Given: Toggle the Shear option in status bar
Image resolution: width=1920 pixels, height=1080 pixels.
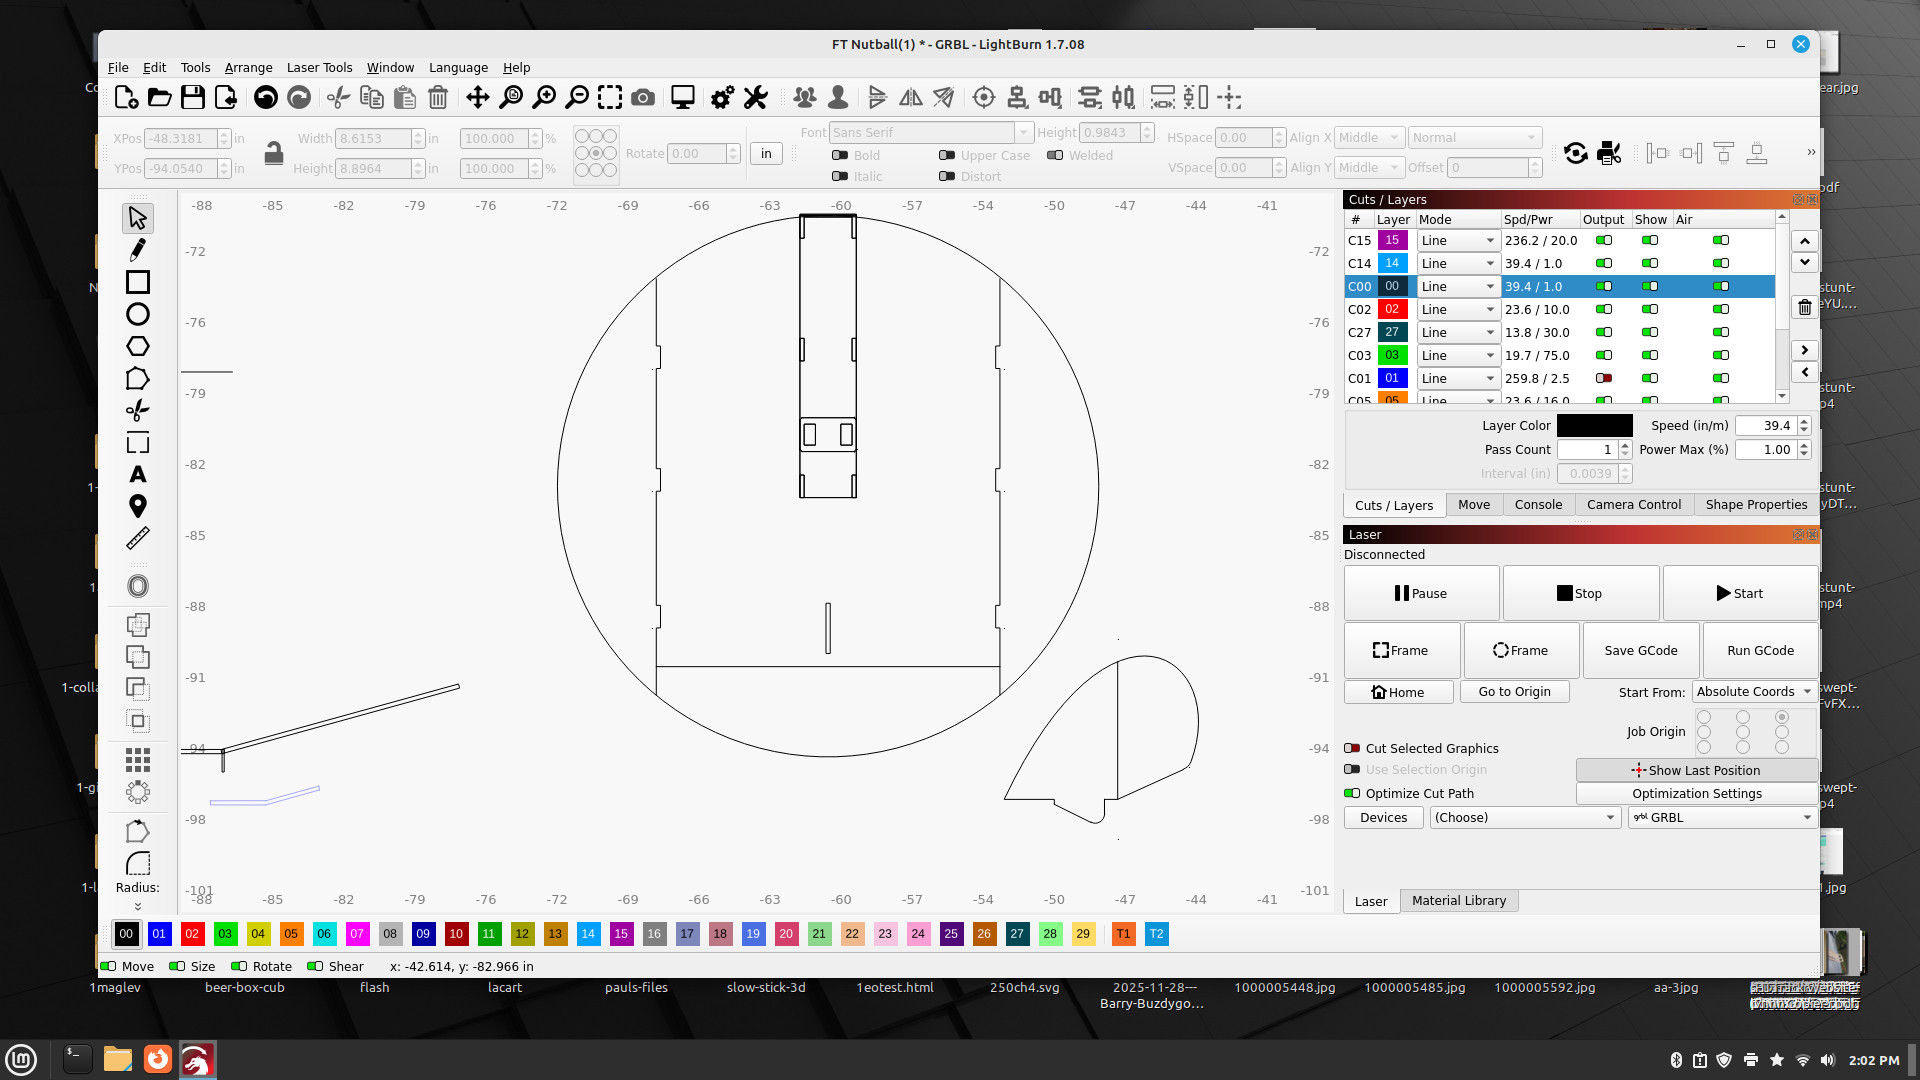Looking at the screenshot, I should point(315,966).
